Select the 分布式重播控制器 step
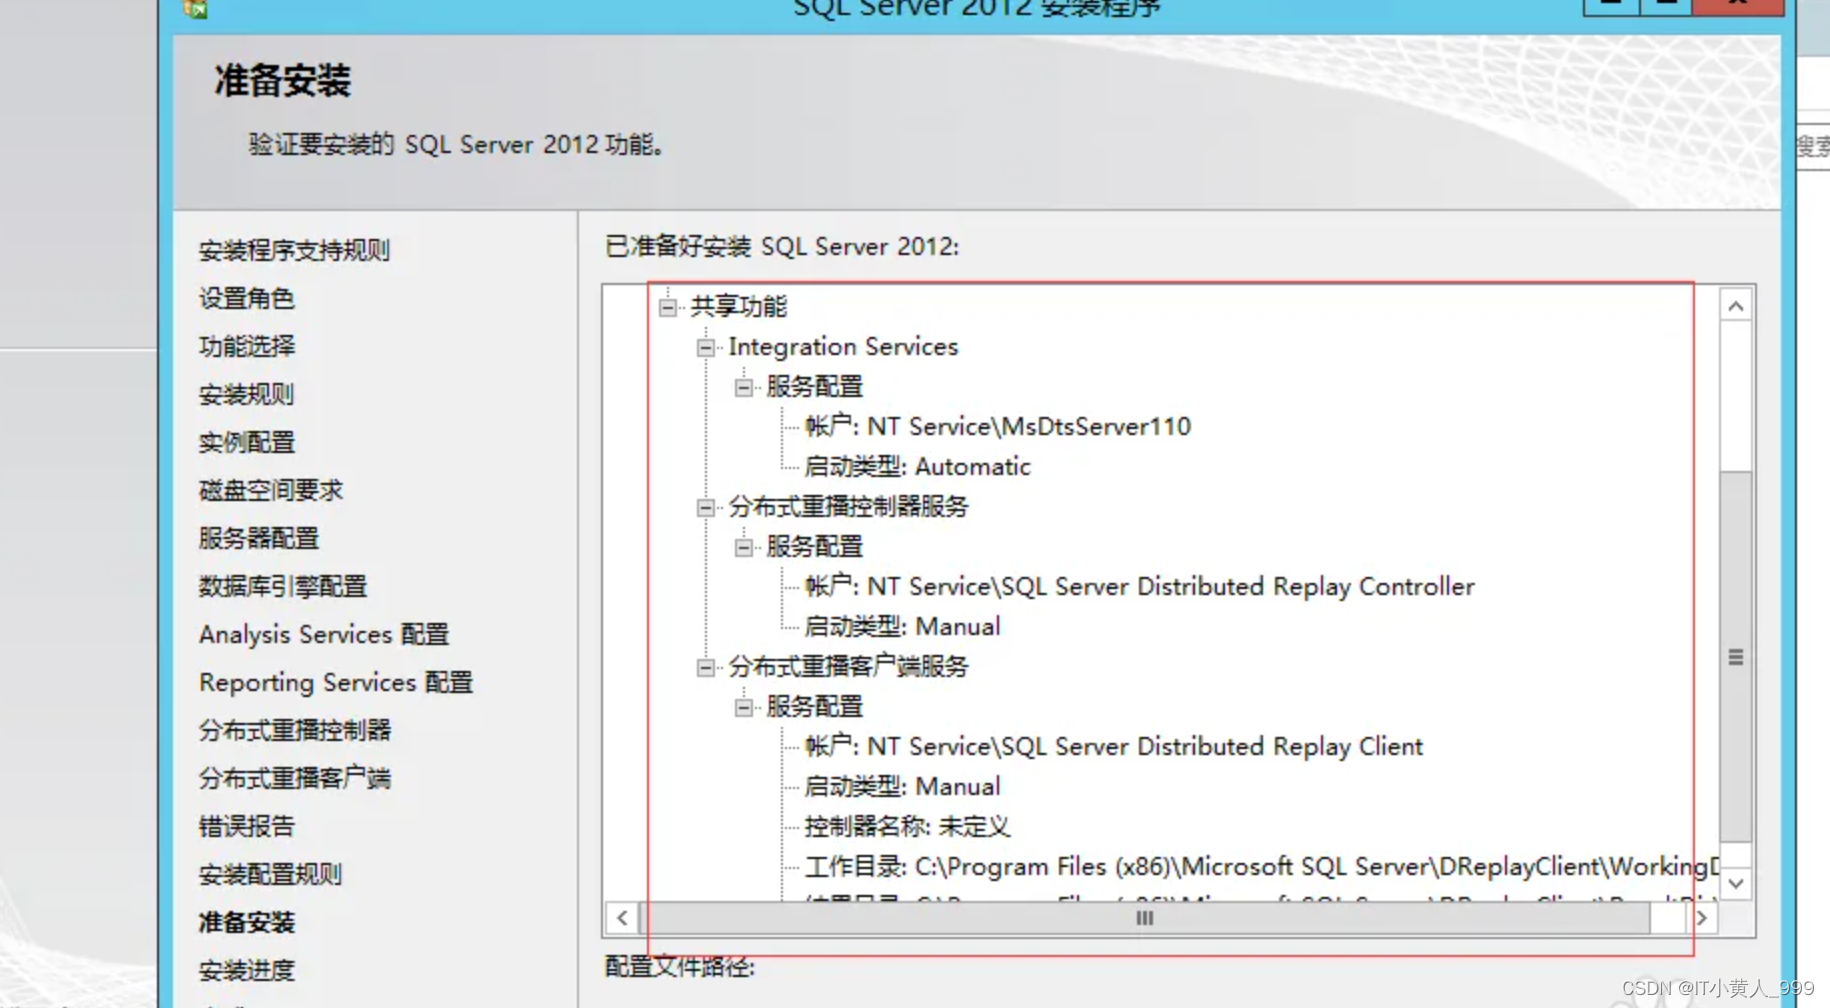Image resolution: width=1830 pixels, height=1008 pixels. pos(295,730)
